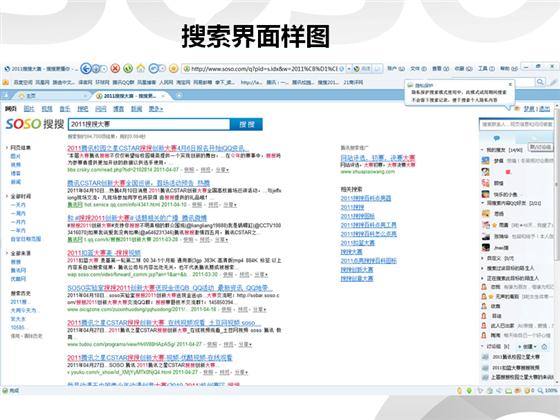Open result 腾讯CSTAR创新大赛全国巡讲

tap(139, 183)
